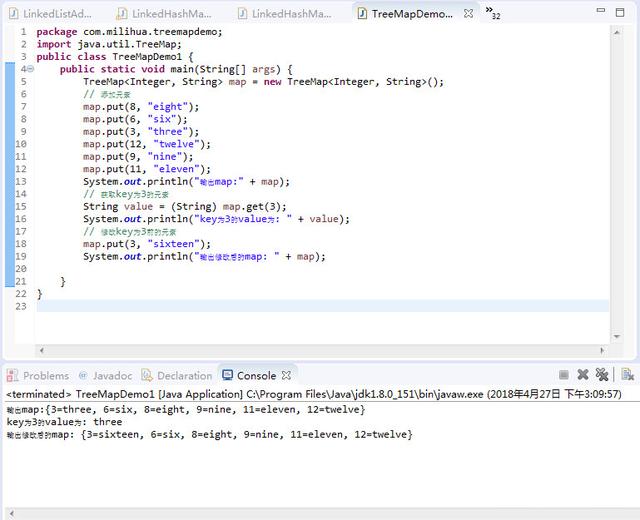
Task: Open the Problems view tab
Action: click(x=38, y=376)
